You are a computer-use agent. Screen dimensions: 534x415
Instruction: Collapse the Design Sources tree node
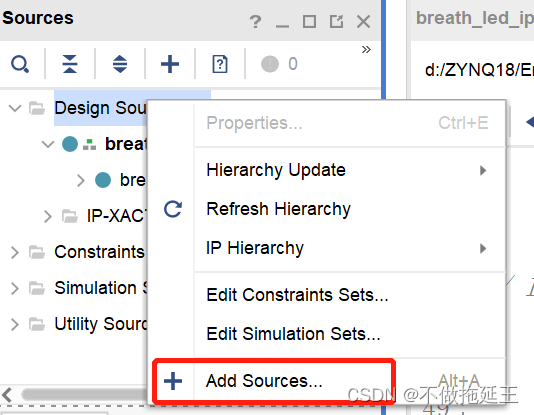pyautogui.click(x=15, y=109)
